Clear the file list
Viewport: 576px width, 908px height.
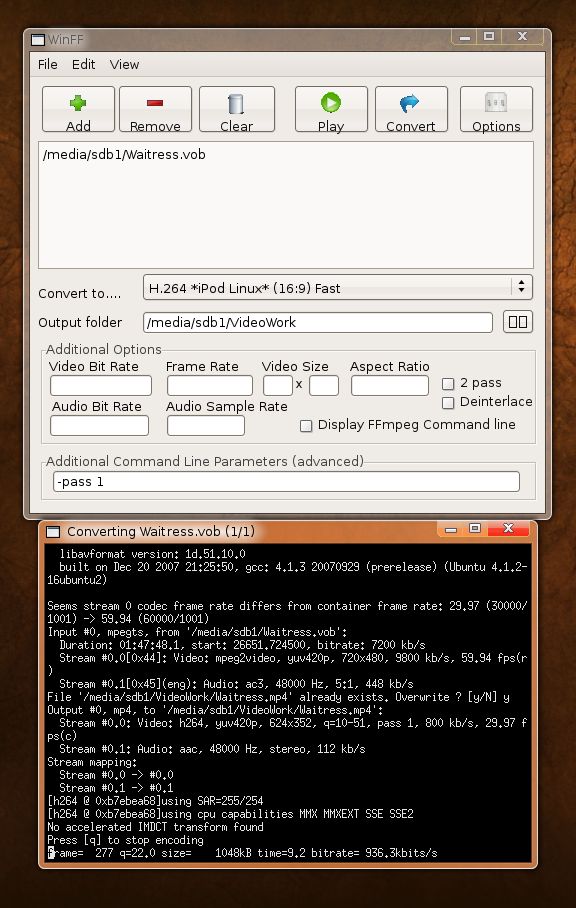pyautogui.click(x=237, y=109)
